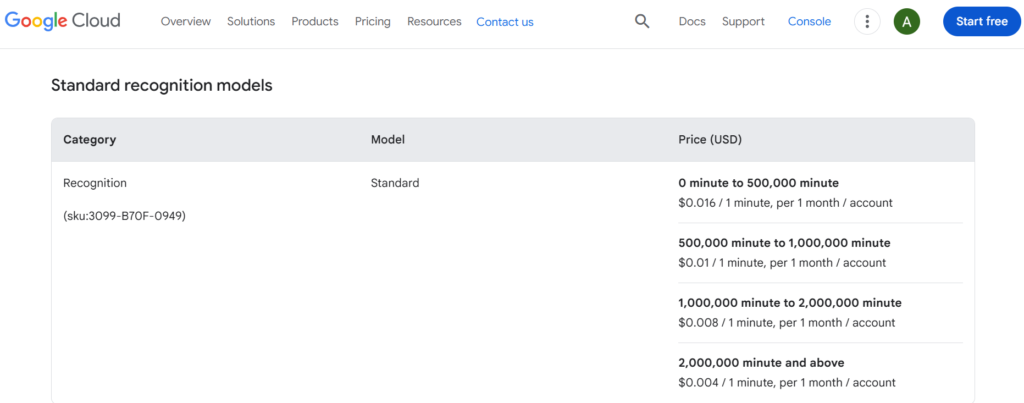
Task: Open the Products menu
Action: click(x=315, y=21)
